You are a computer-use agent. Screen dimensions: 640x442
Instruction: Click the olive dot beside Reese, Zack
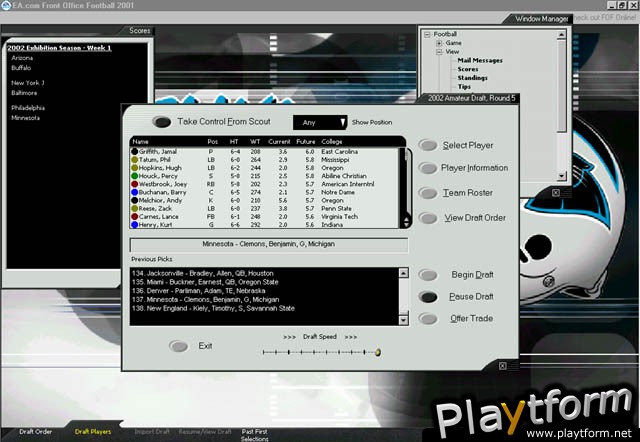point(134,209)
